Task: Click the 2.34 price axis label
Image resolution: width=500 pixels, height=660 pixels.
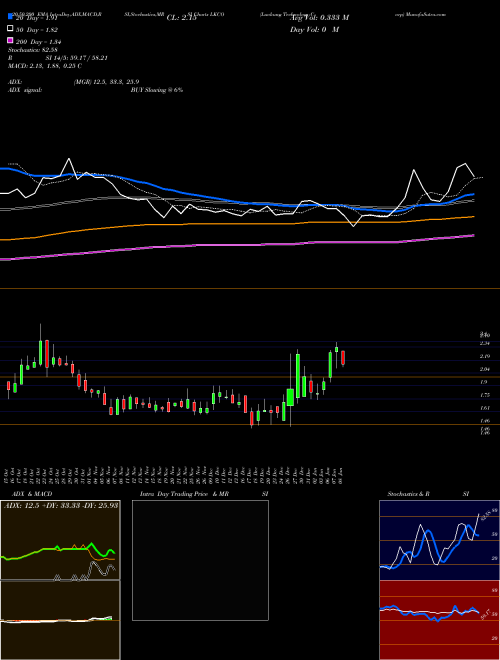Action: coord(484,343)
